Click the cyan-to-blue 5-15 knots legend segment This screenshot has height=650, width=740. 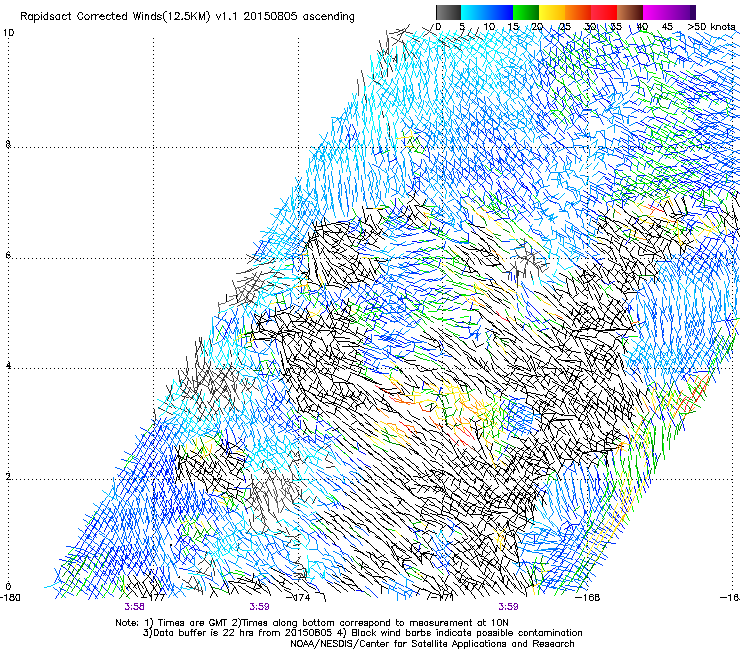pyautogui.click(x=487, y=12)
